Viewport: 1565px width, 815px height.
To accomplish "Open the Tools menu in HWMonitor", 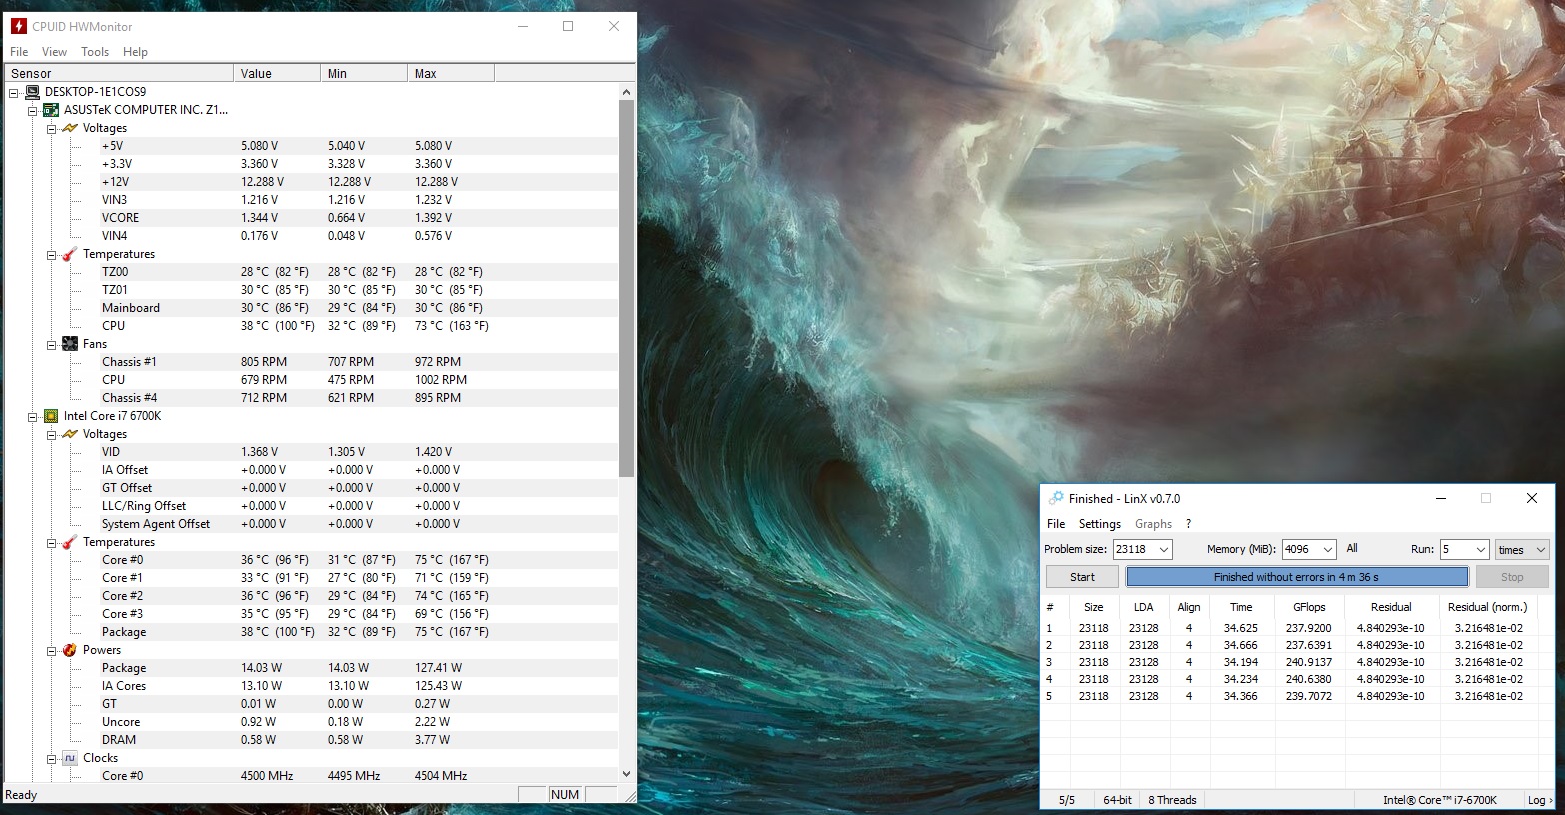I will tap(95, 52).
